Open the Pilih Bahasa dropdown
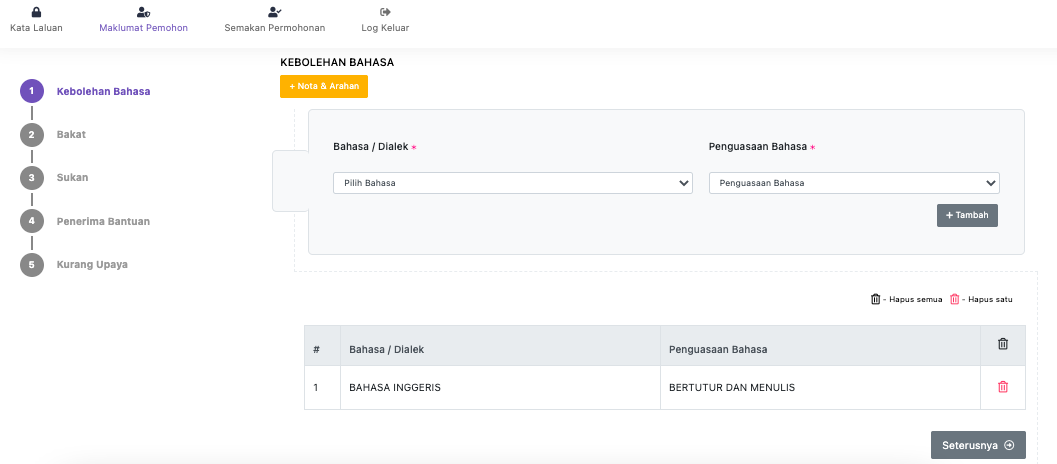 pyautogui.click(x=513, y=183)
